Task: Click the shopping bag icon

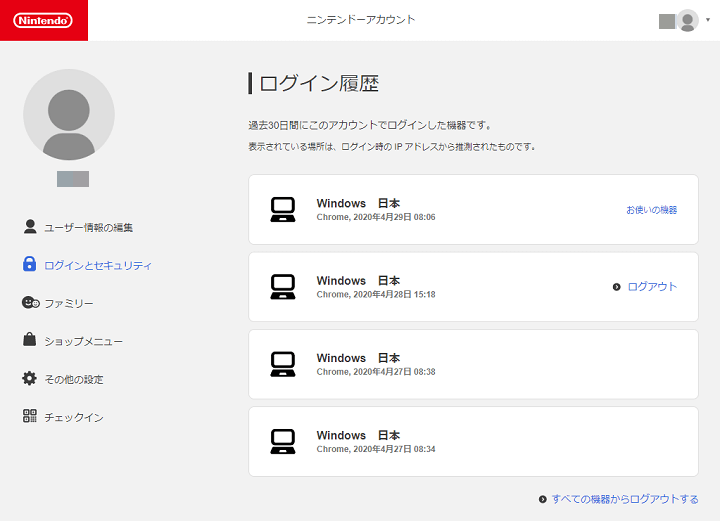Action: coord(29,340)
